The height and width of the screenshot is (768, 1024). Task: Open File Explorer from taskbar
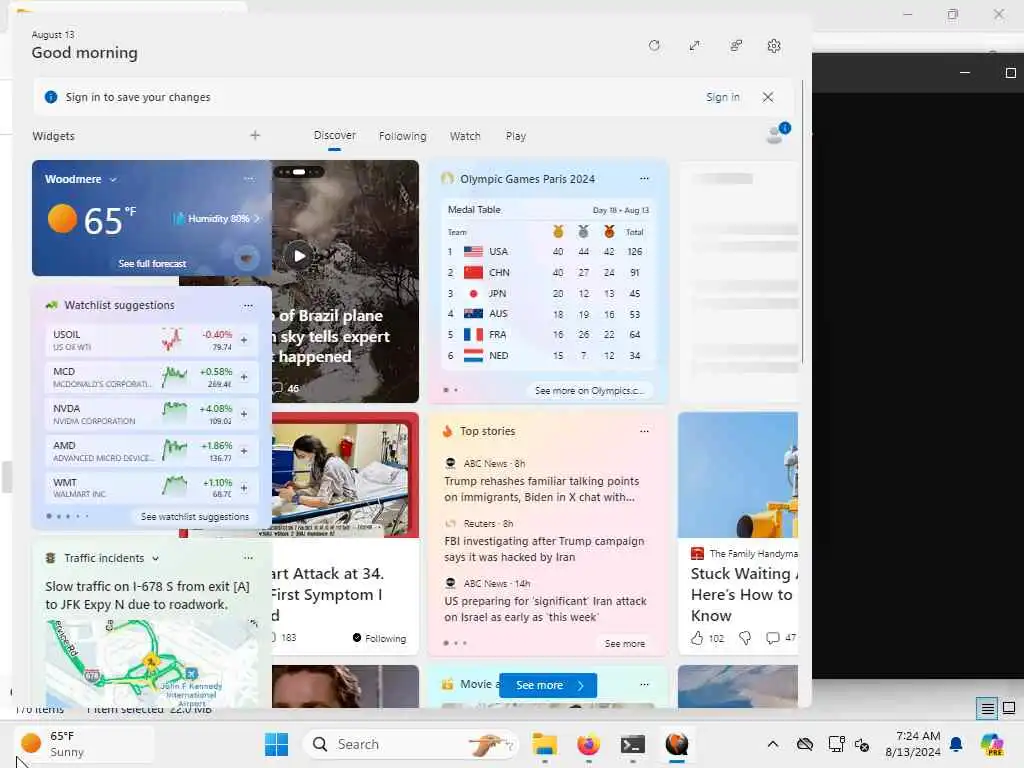coord(544,744)
